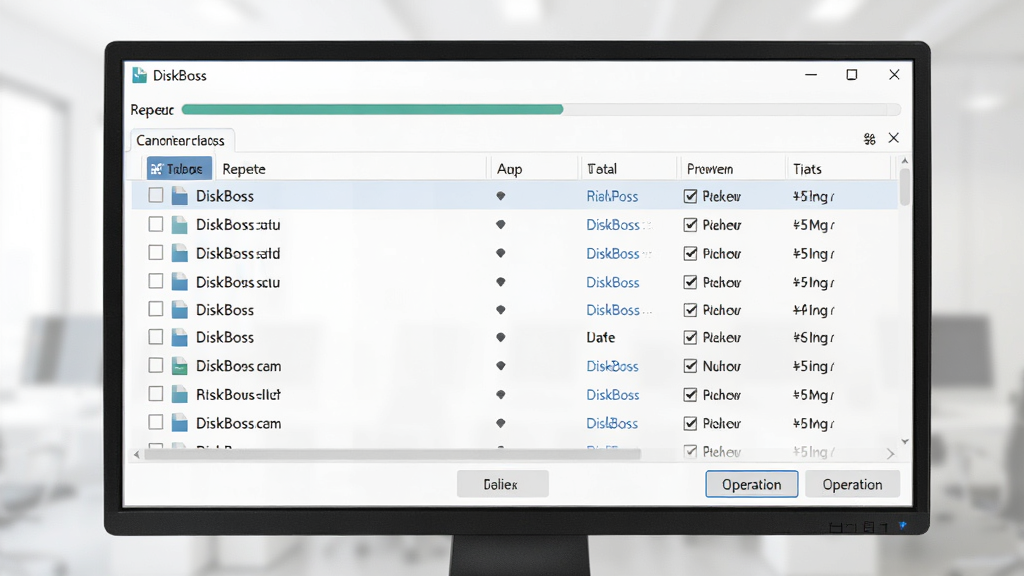The width and height of the screenshot is (1024, 576).
Task: Click the 45Mg value in DiskBoss satu row
Action: [814, 225]
